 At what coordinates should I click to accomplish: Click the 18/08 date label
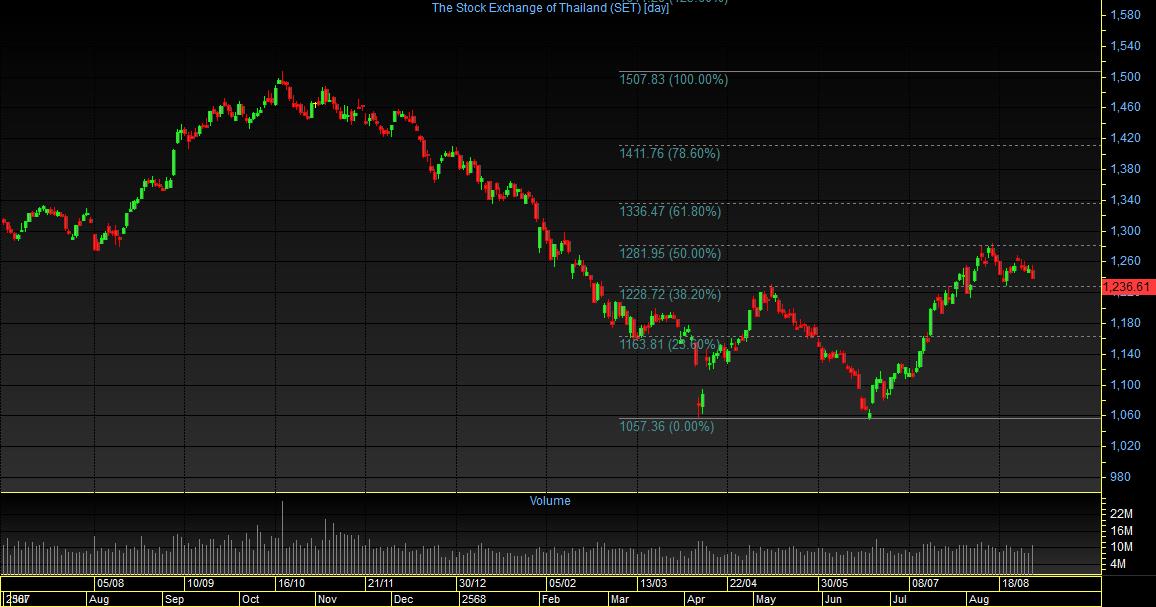coord(1014,583)
